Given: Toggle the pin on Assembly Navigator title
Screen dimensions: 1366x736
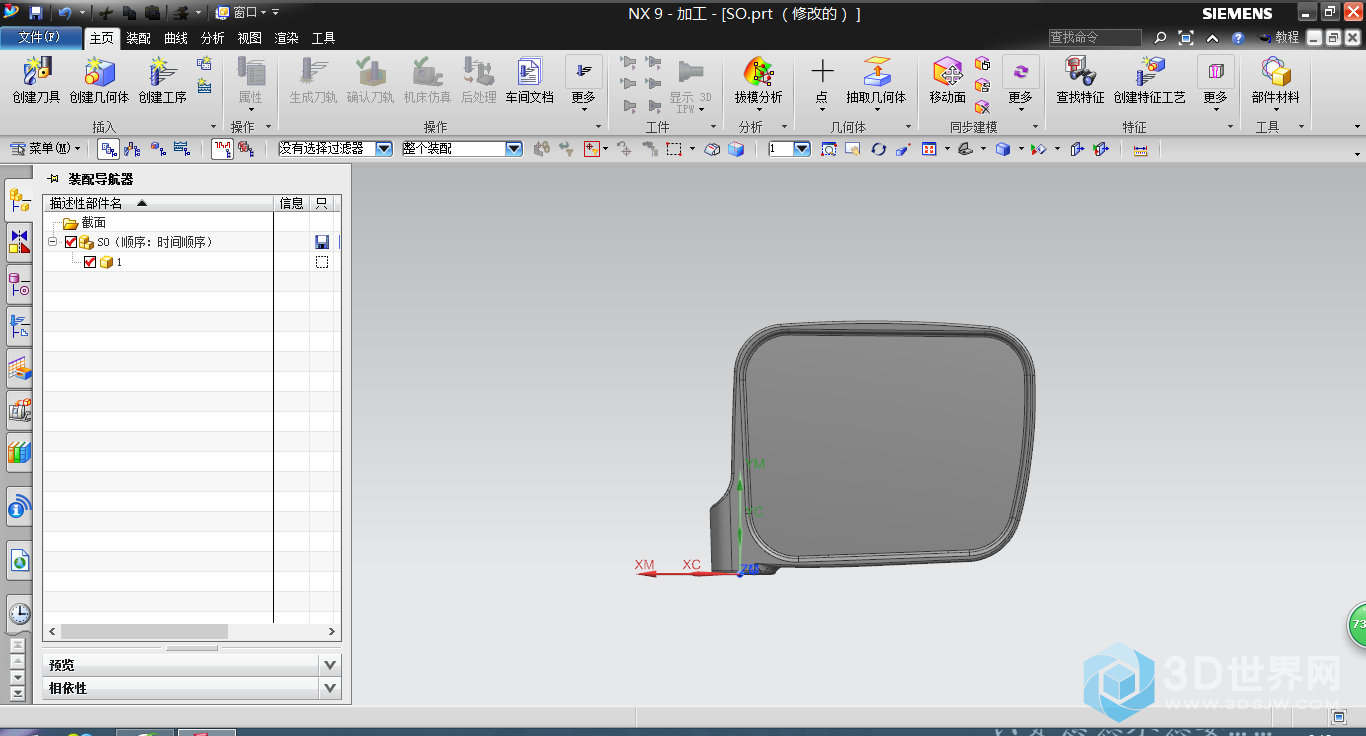Looking at the screenshot, I should click(x=53, y=179).
